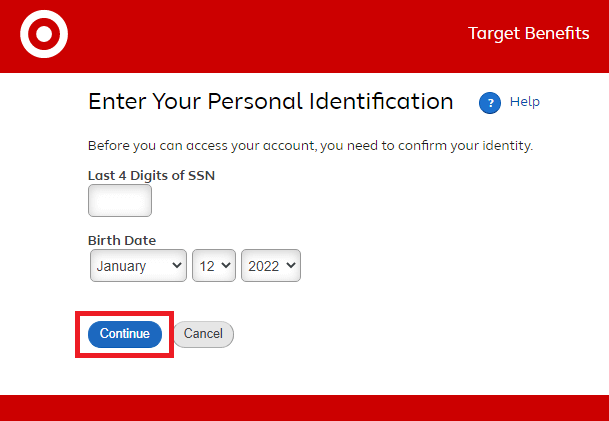
Task: Click the Target Benefits header title
Action: pyautogui.click(x=528, y=34)
